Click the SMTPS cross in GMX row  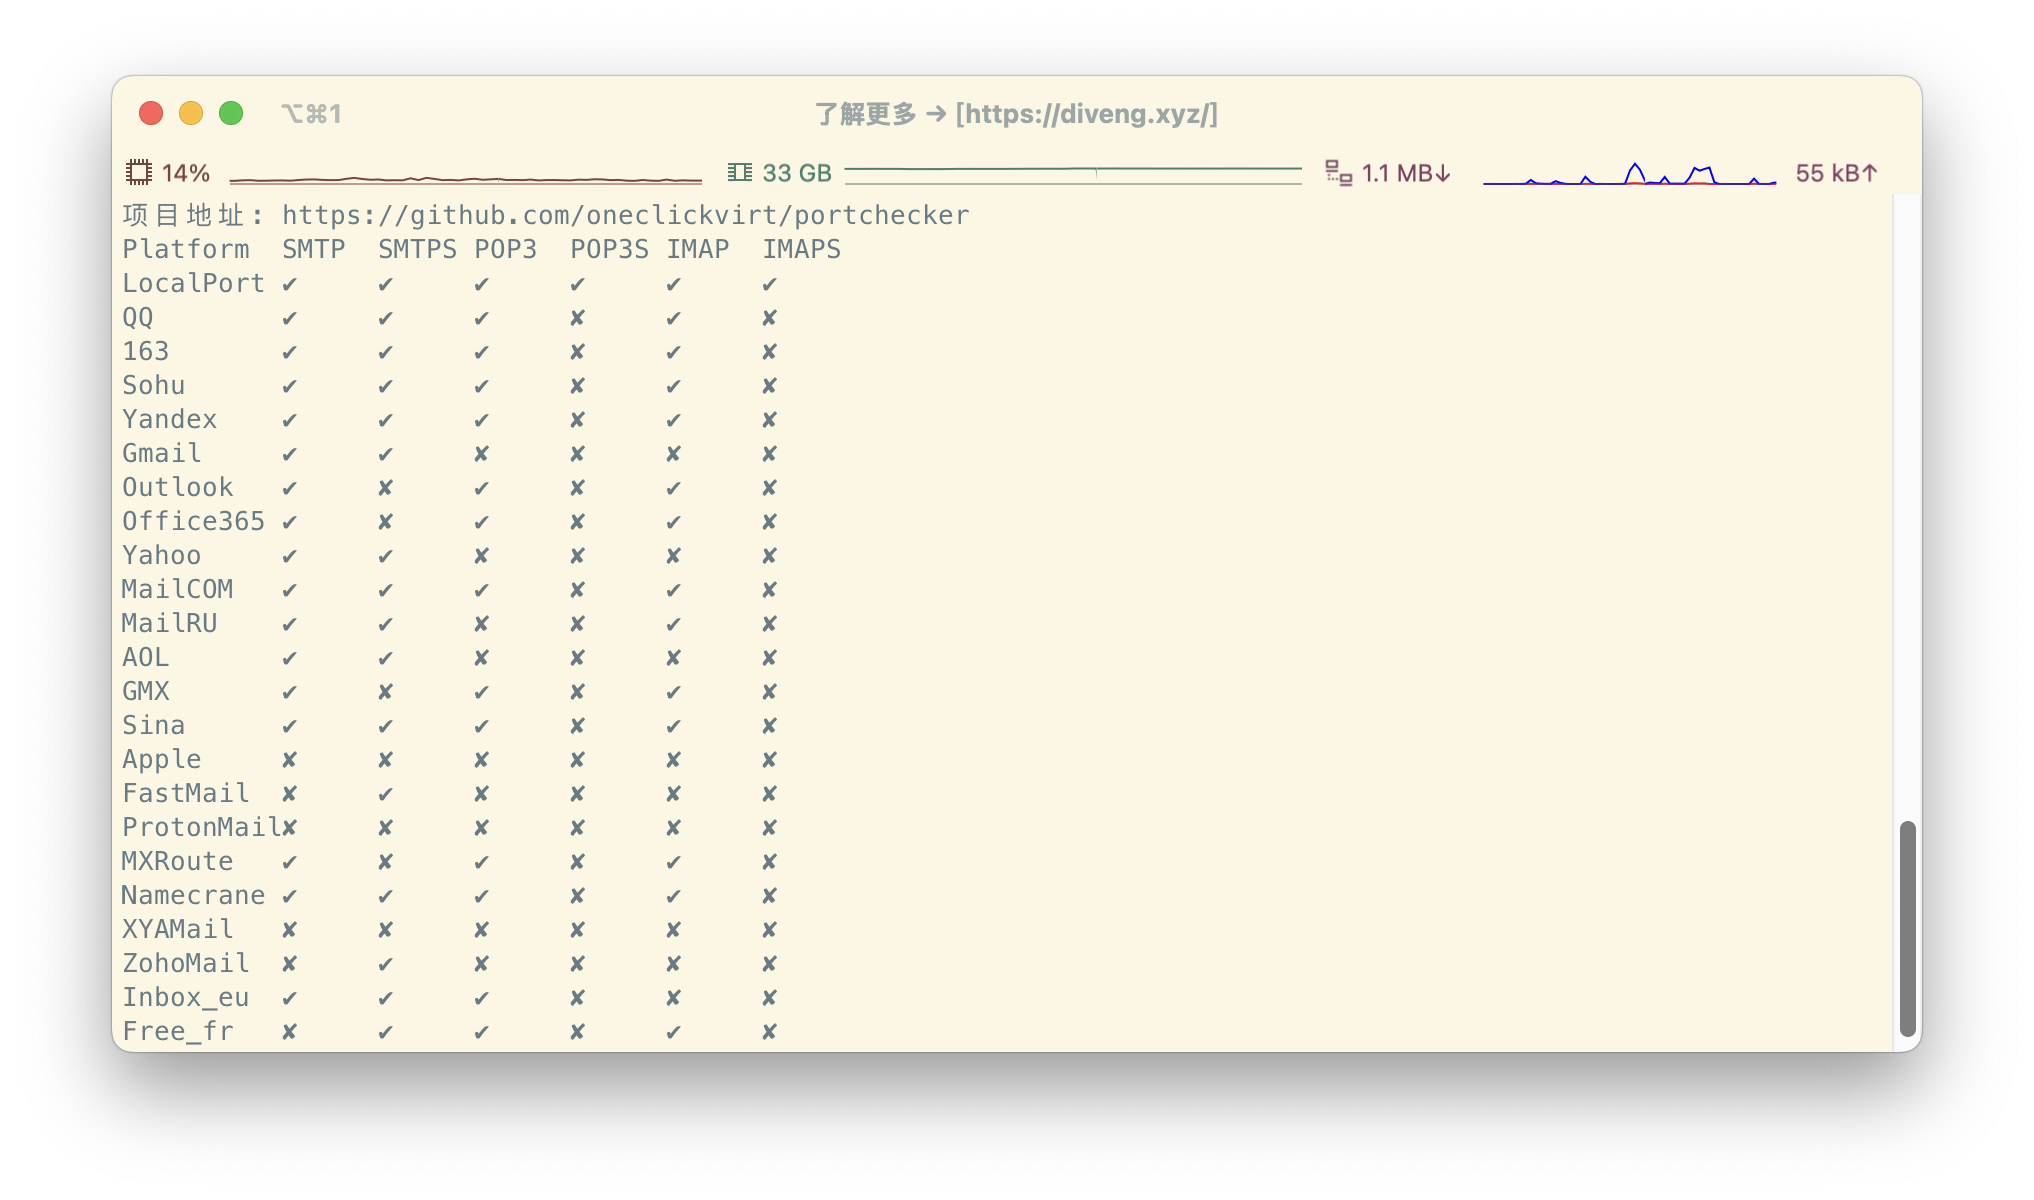coord(386,692)
